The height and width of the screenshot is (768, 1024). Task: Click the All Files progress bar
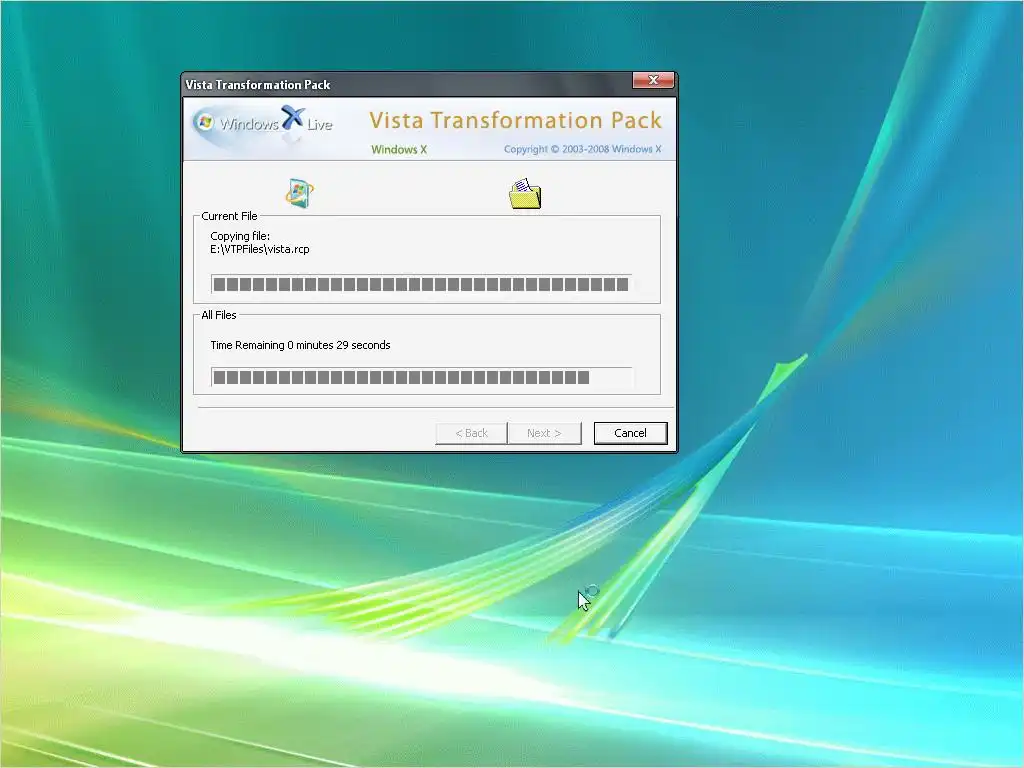tap(421, 377)
